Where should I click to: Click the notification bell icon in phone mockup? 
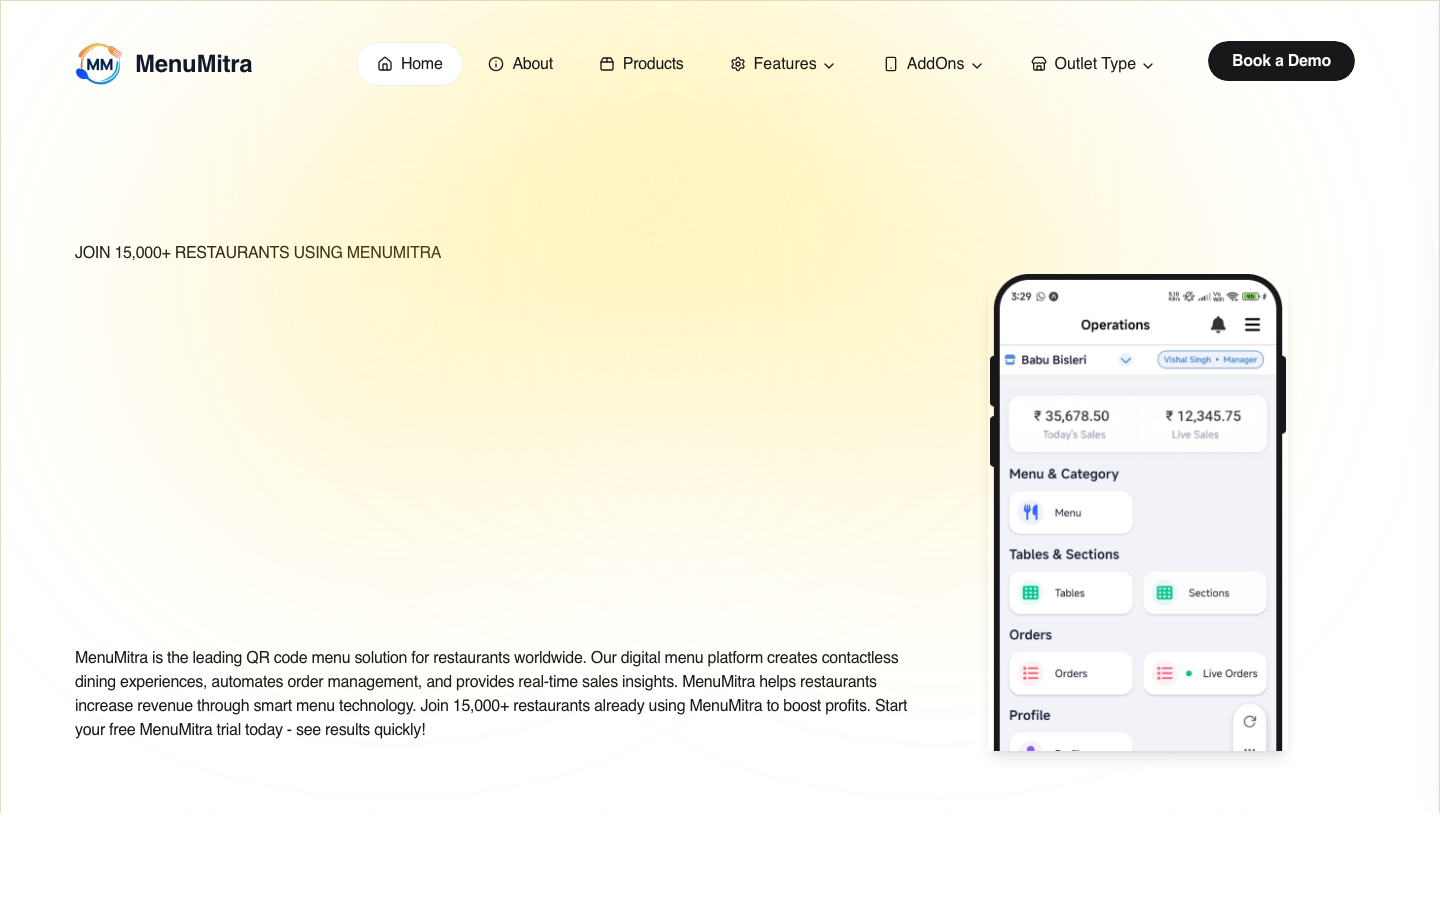(x=1217, y=325)
